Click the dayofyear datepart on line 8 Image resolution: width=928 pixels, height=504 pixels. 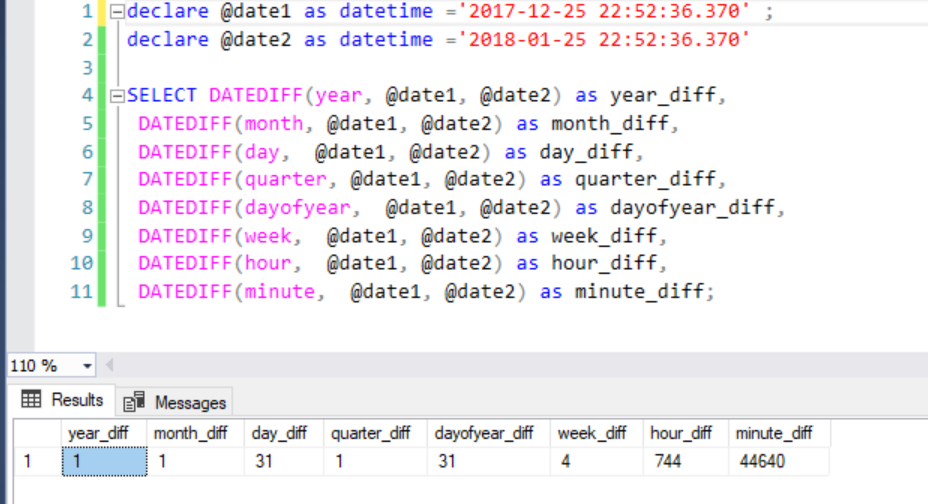(x=298, y=208)
